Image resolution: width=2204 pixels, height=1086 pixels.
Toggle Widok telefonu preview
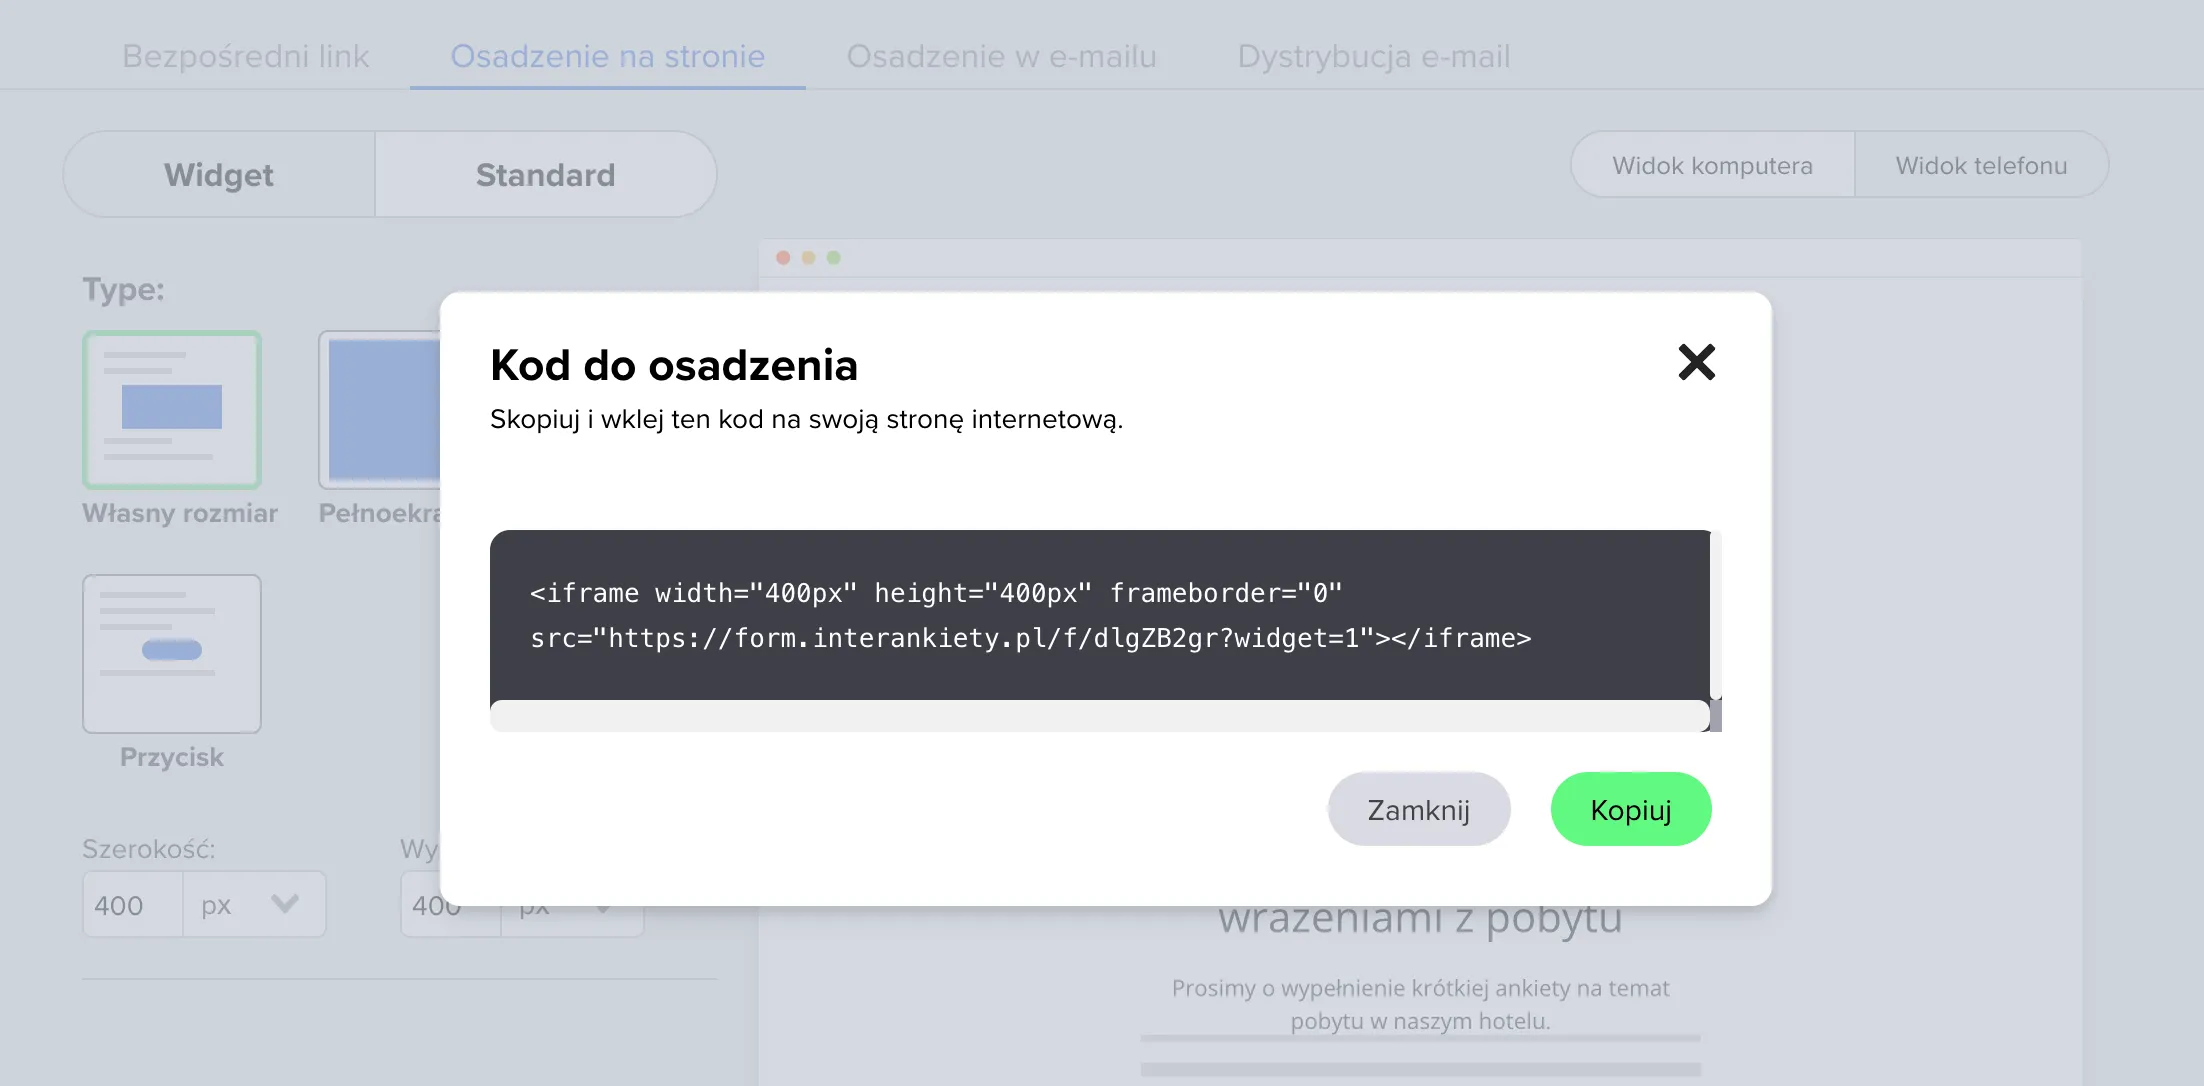click(x=1981, y=165)
